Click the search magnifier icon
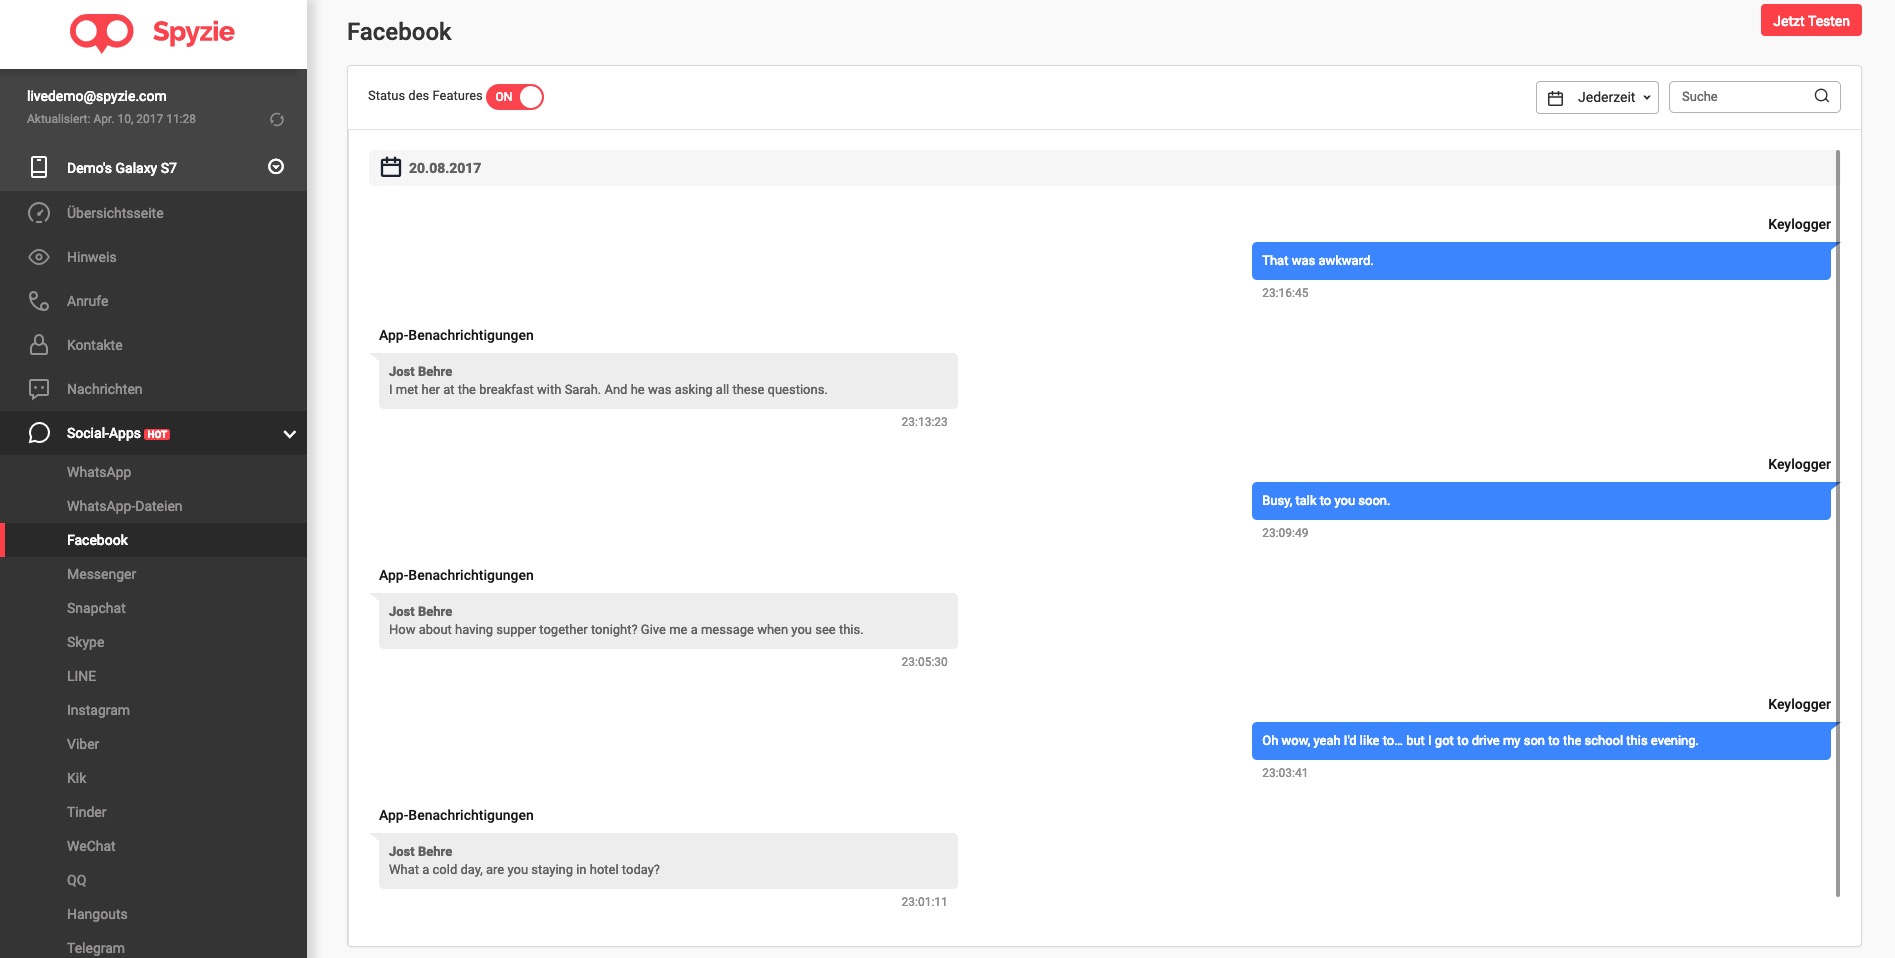Image resolution: width=1895 pixels, height=958 pixels. point(1822,96)
